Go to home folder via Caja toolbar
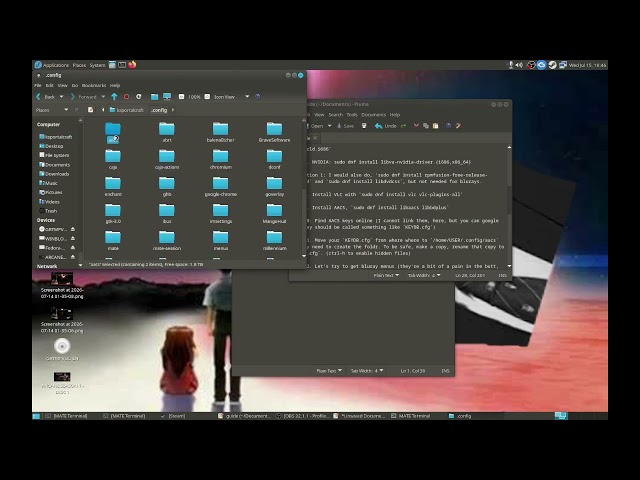 (154, 97)
